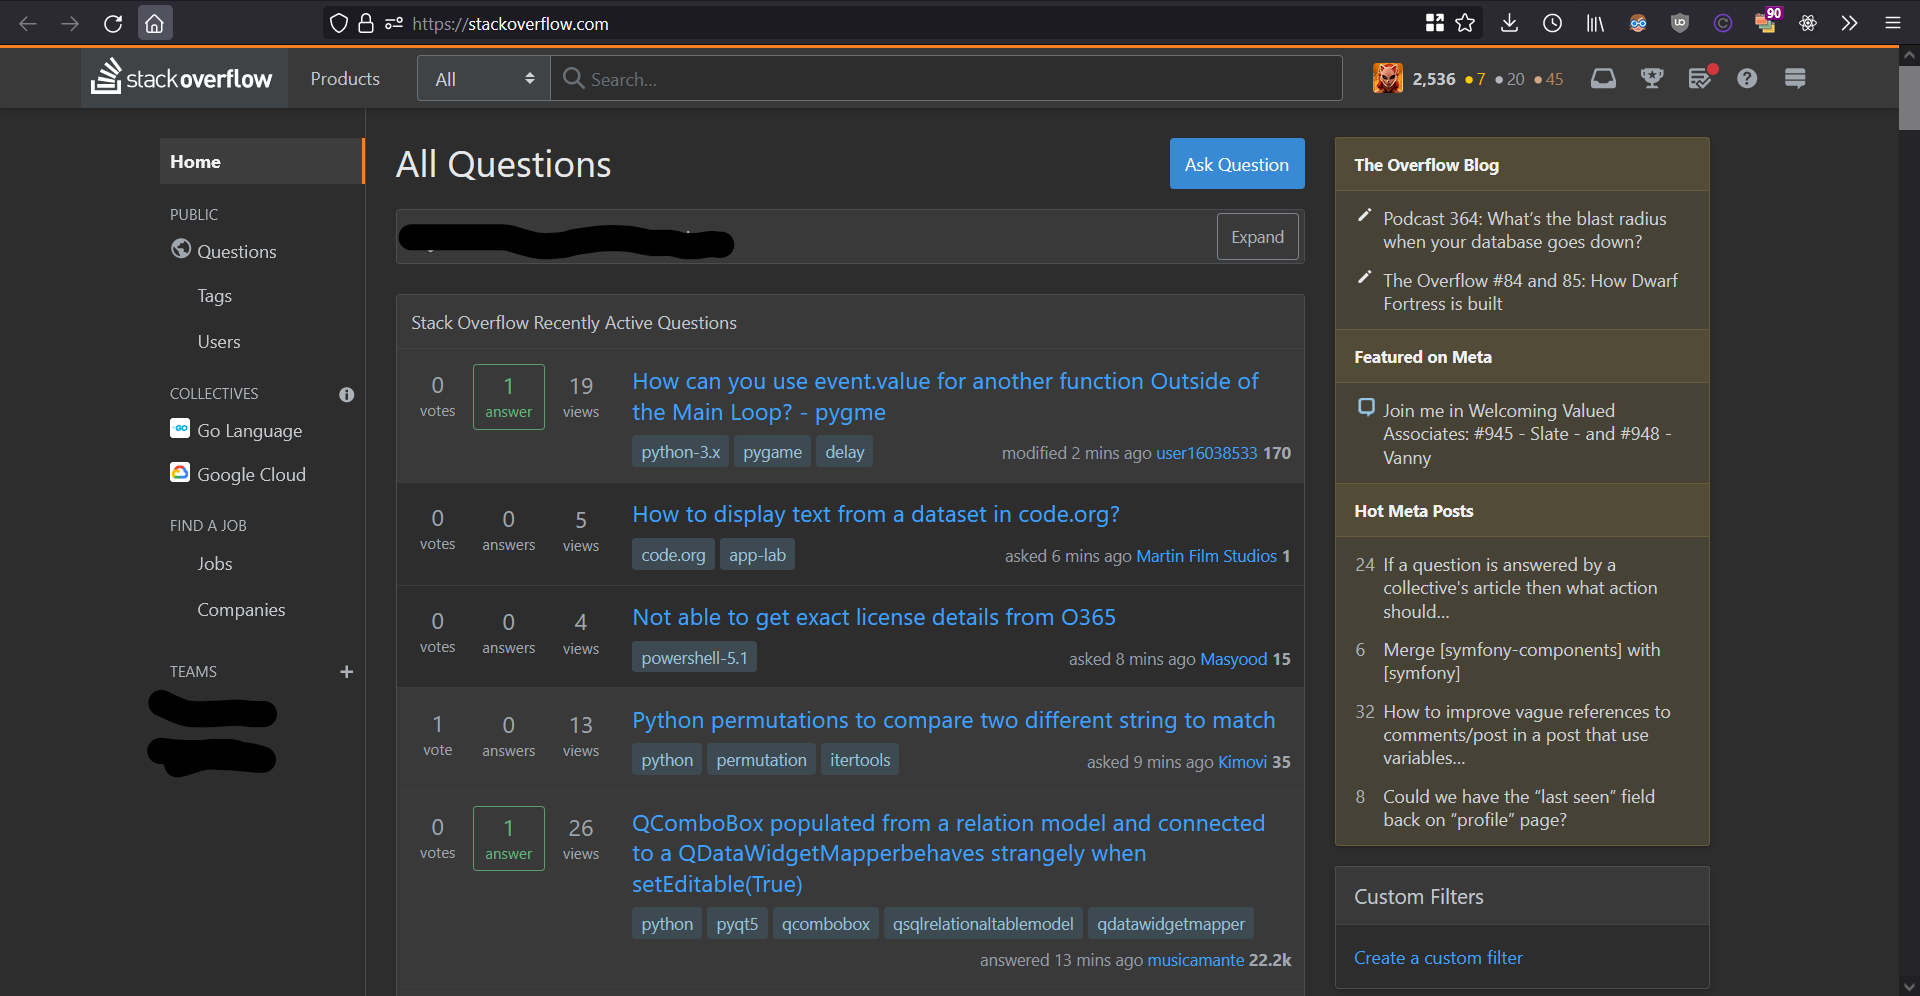Go to browser home page icon
This screenshot has width=1920, height=996.
click(x=154, y=23)
